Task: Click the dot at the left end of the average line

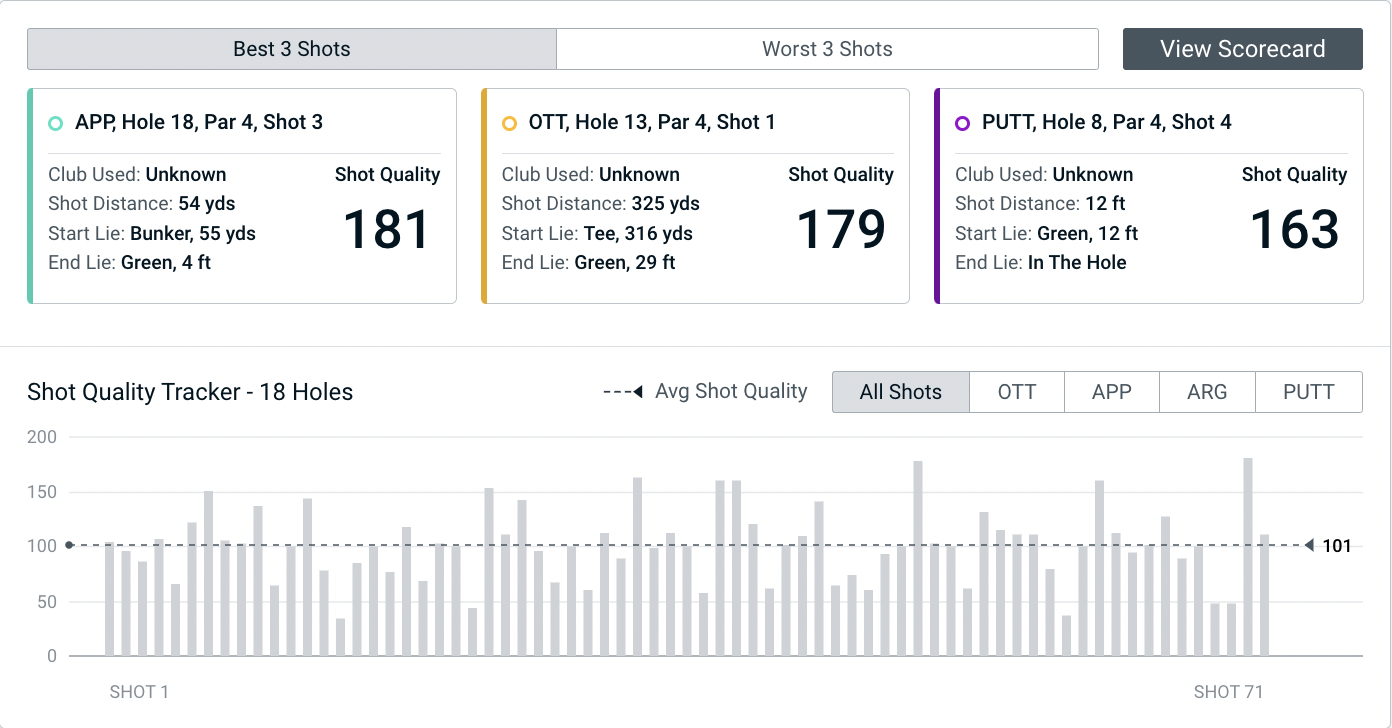Action: [69, 546]
